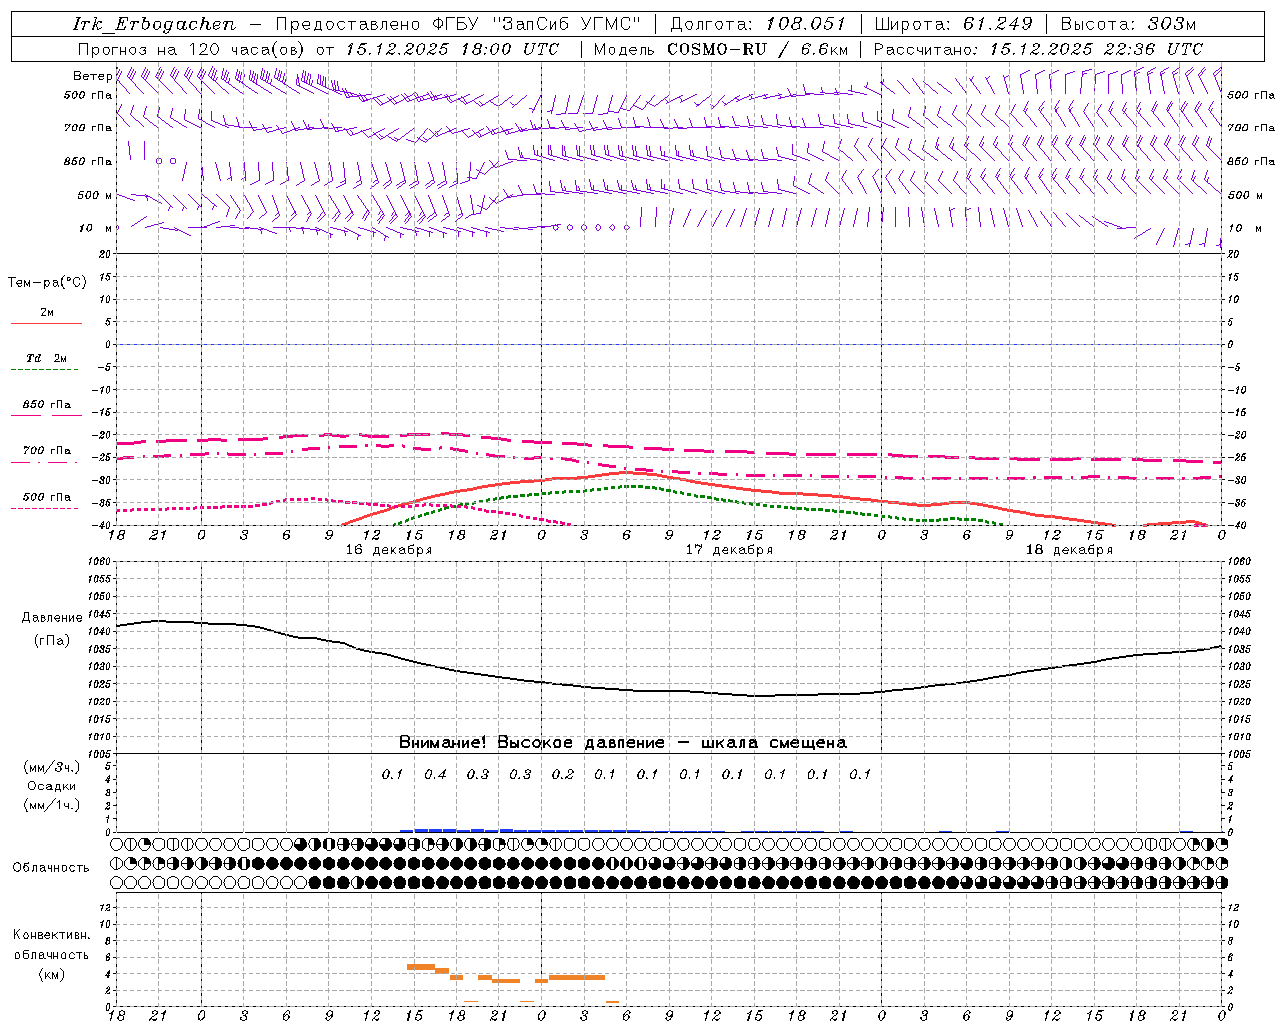The height and width of the screenshot is (1024, 1280).
Task: Click the Давление pressure panel label
Action: [52, 618]
